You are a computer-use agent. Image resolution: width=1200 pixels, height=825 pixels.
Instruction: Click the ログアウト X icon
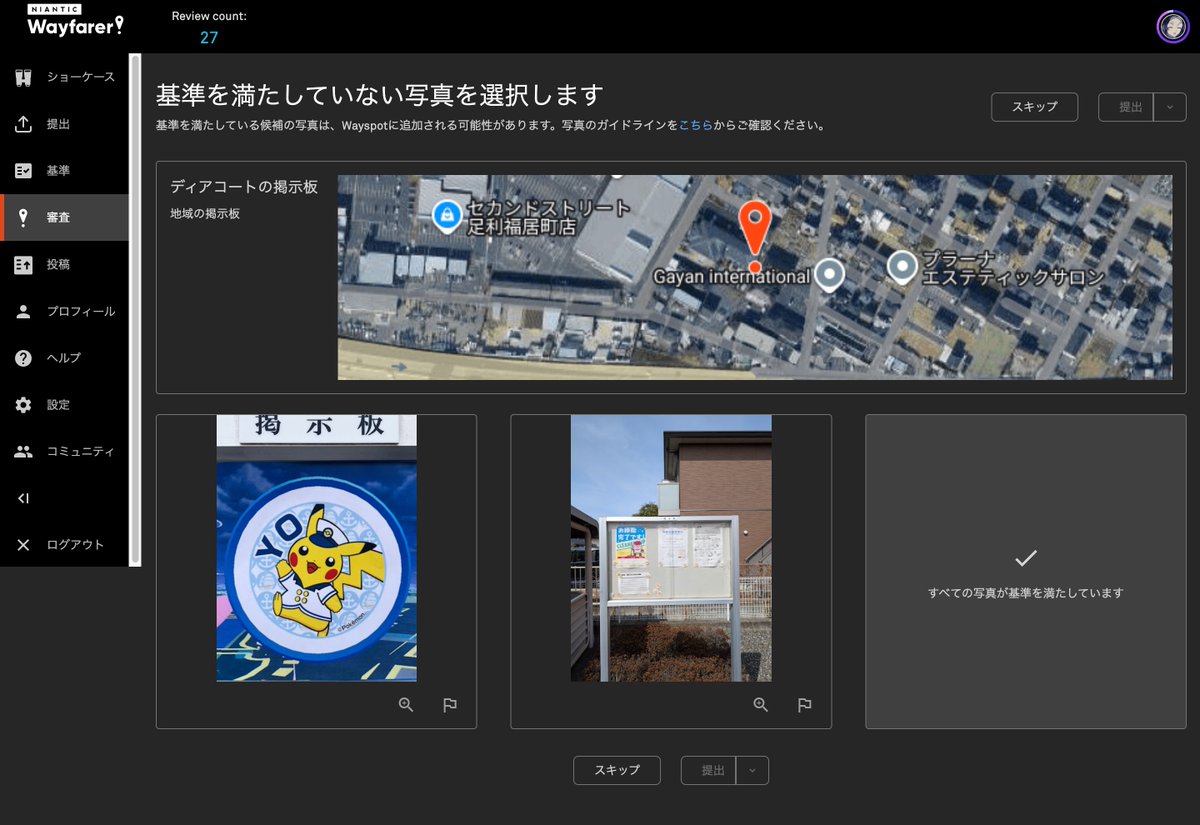coord(24,545)
